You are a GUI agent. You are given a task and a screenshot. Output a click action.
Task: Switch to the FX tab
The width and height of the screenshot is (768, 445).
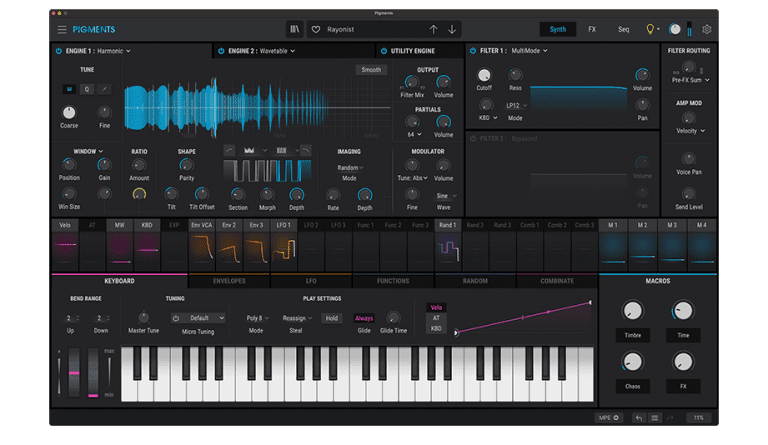click(592, 30)
